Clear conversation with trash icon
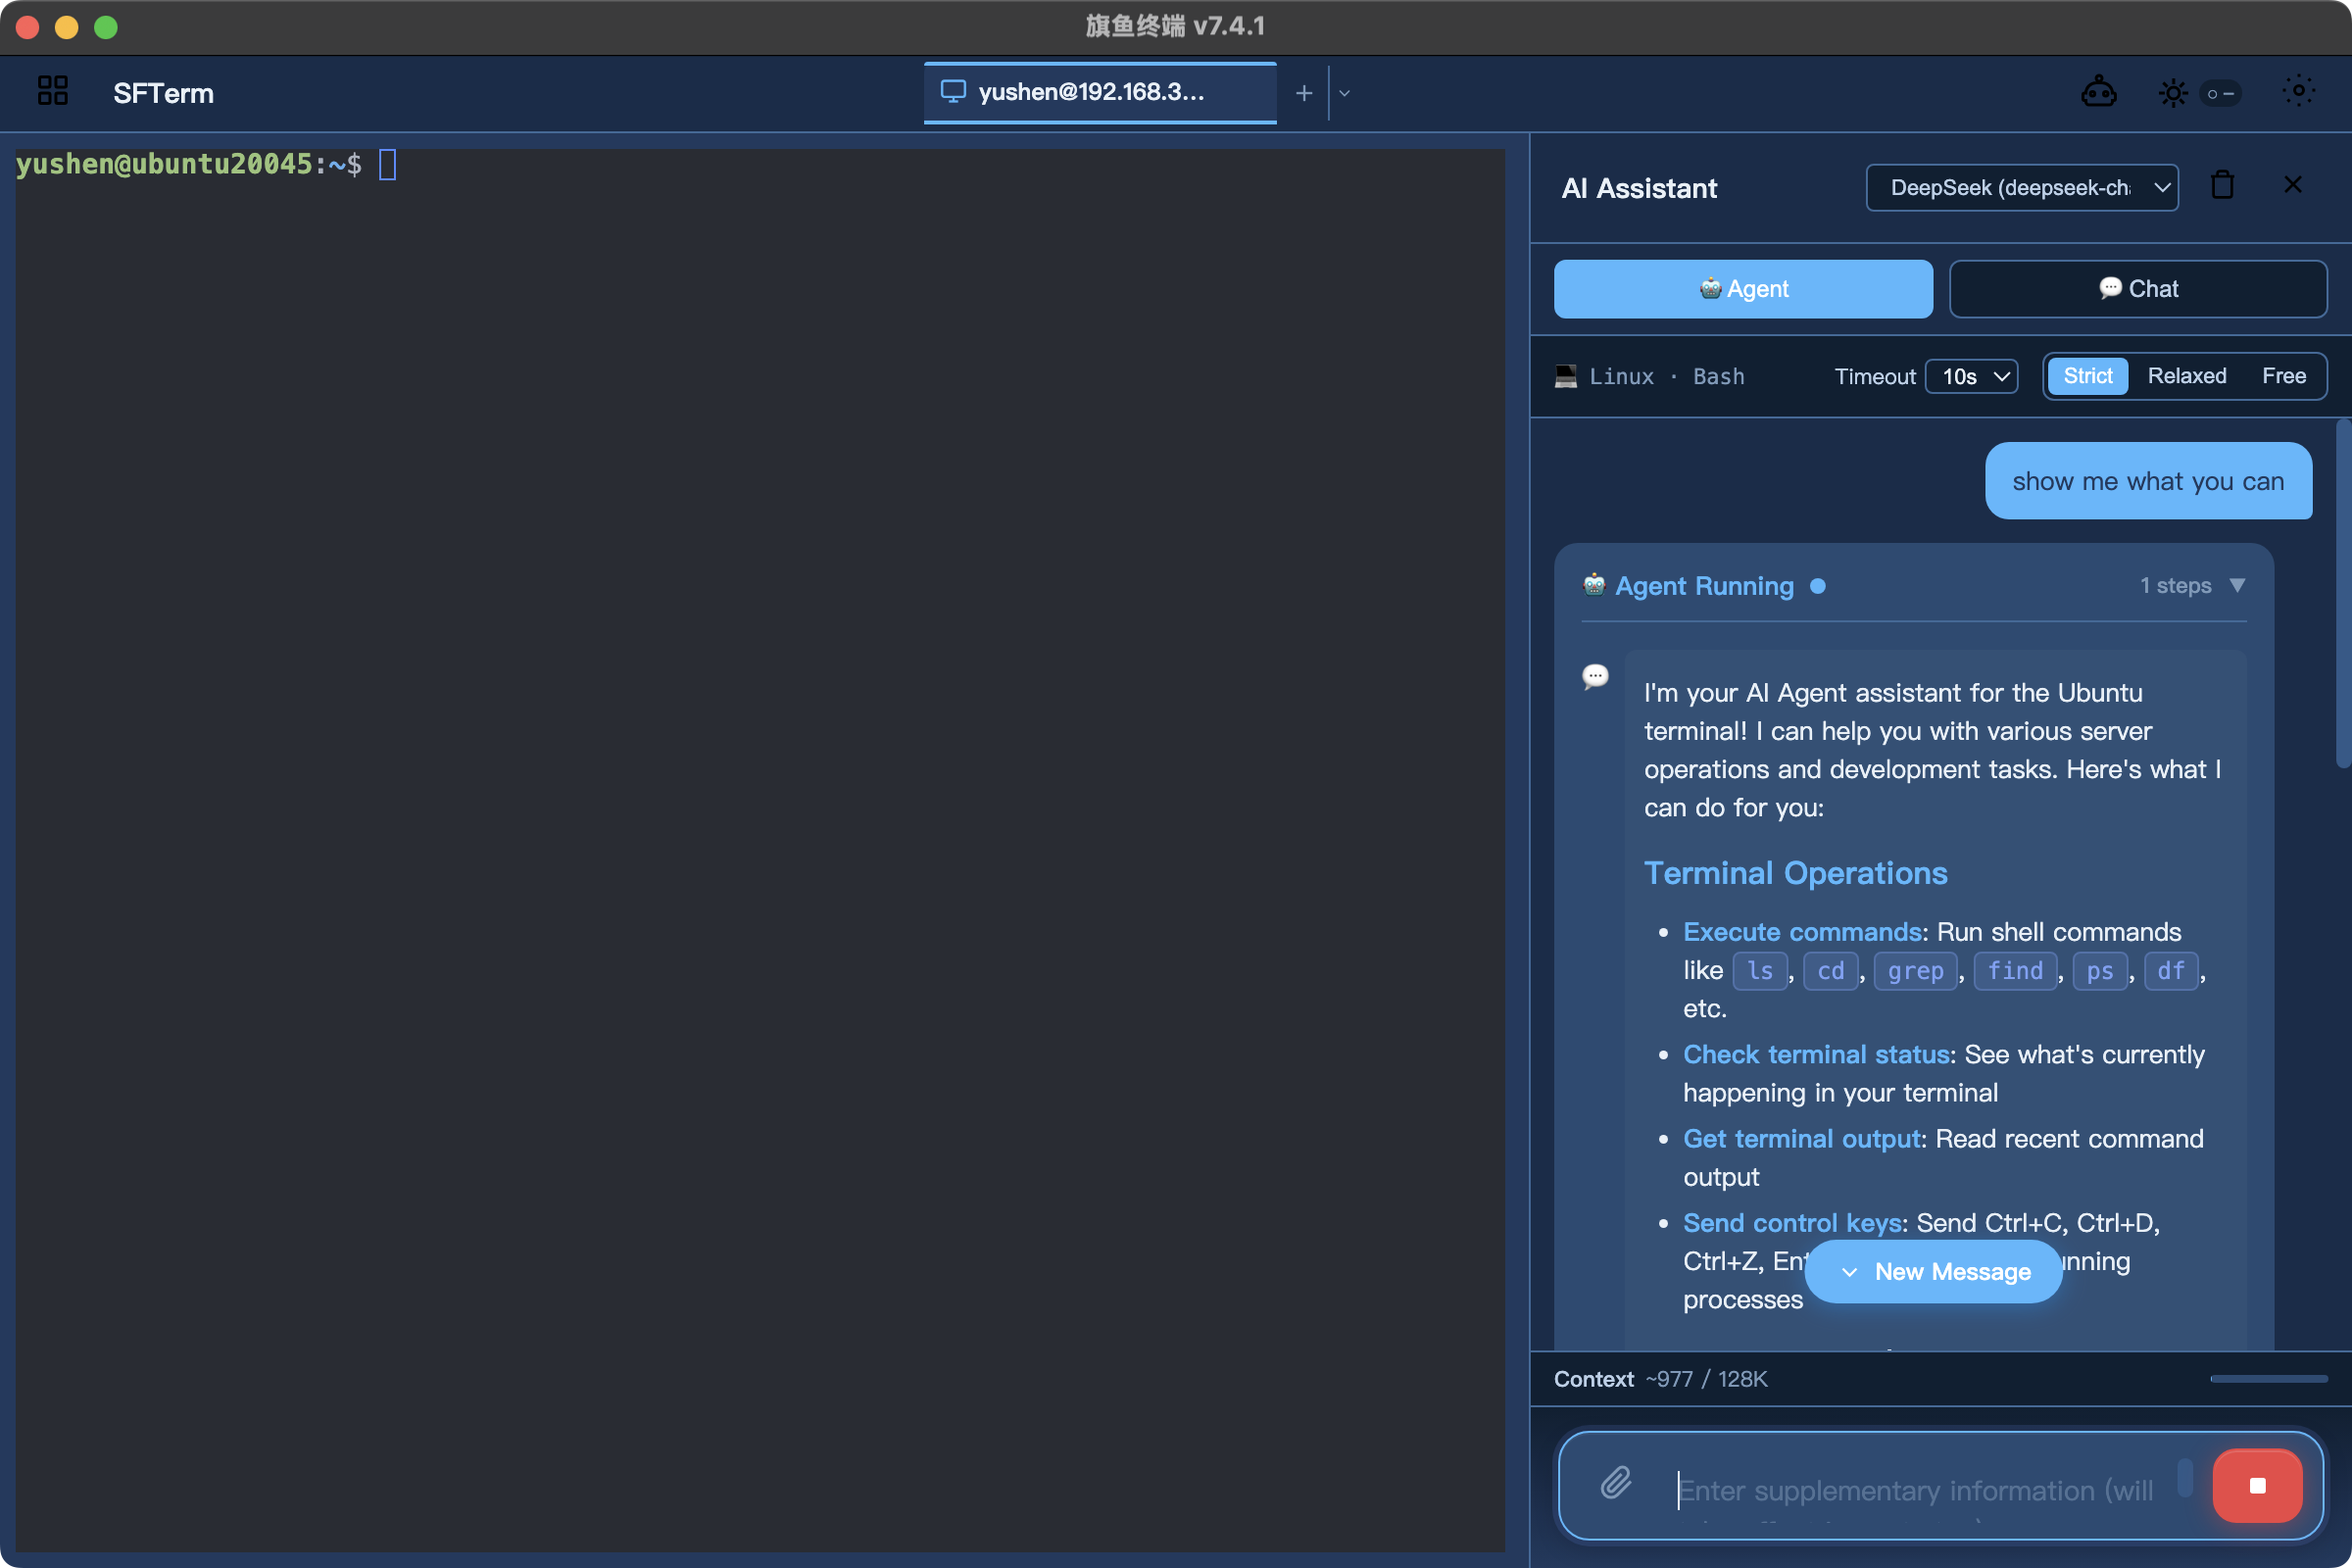The height and width of the screenshot is (1568, 2352). coord(2222,185)
